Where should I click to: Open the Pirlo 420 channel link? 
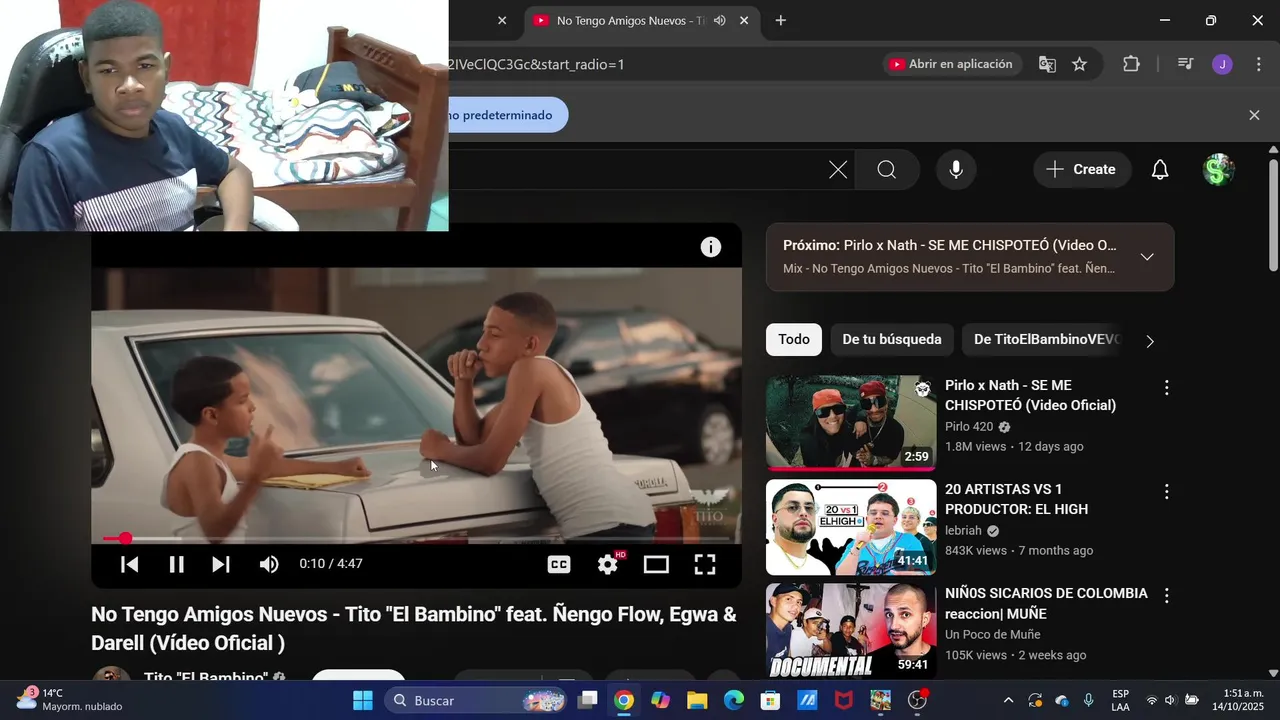969,426
